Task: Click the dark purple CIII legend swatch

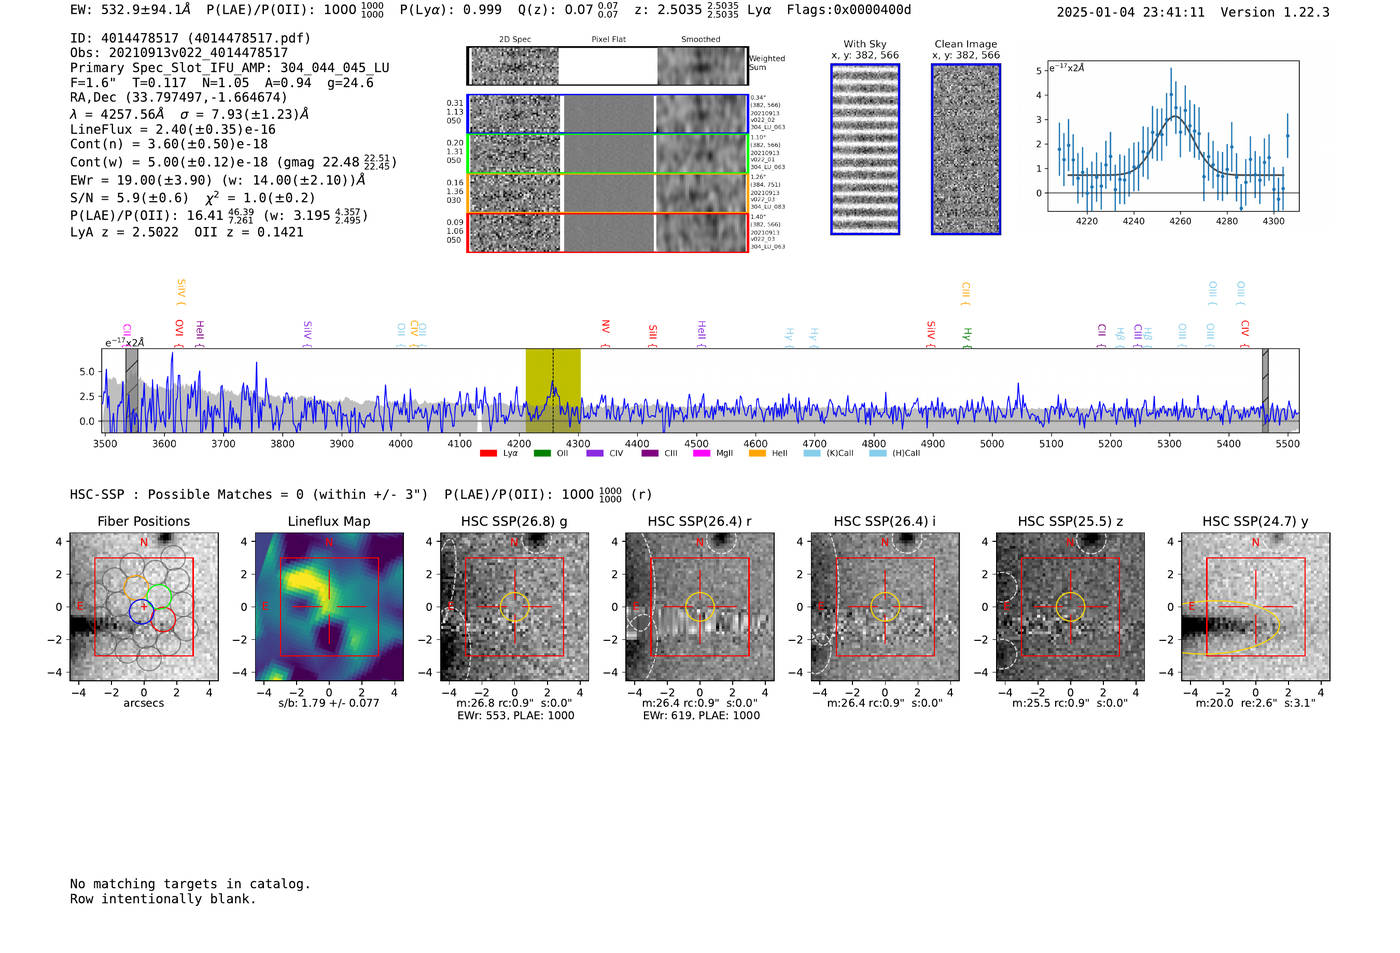Action: 650,453
